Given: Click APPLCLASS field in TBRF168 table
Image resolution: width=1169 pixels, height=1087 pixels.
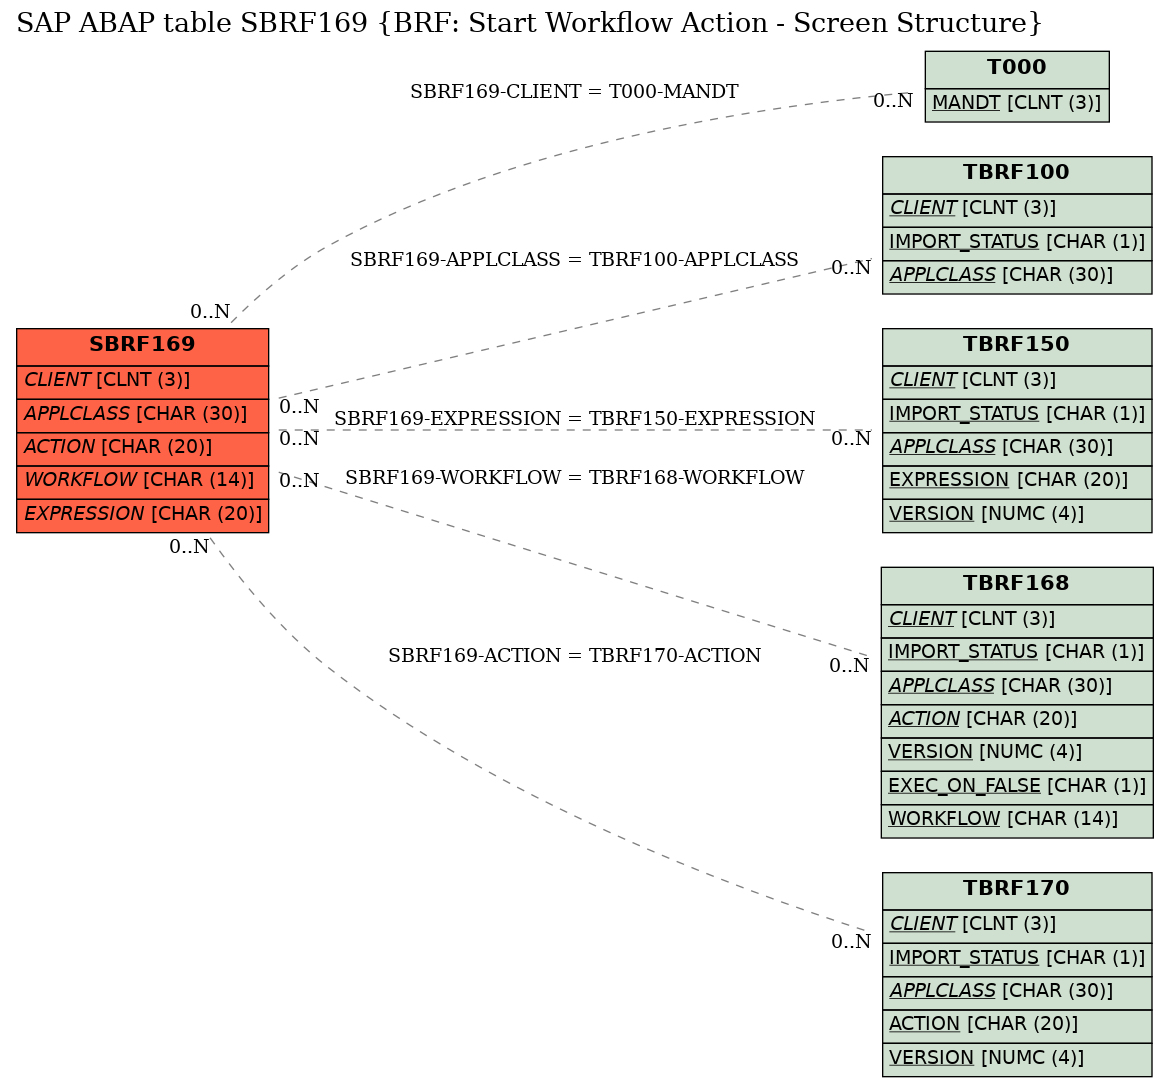Looking at the screenshot, I should point(1017,687).
